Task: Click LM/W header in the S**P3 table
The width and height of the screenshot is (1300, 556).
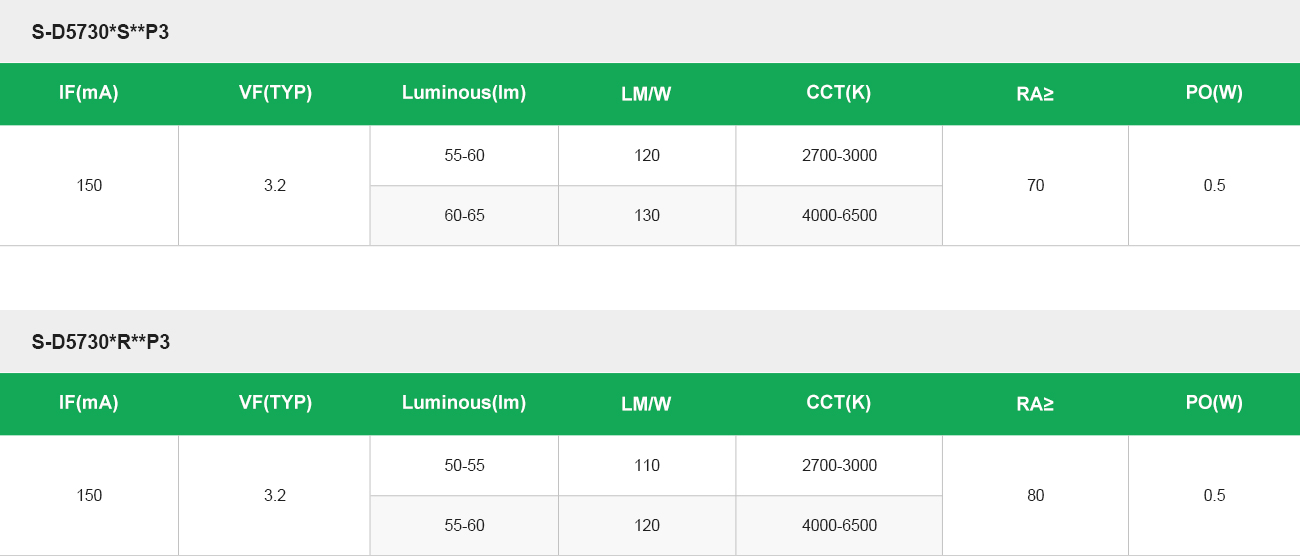Action: (646, 94)
